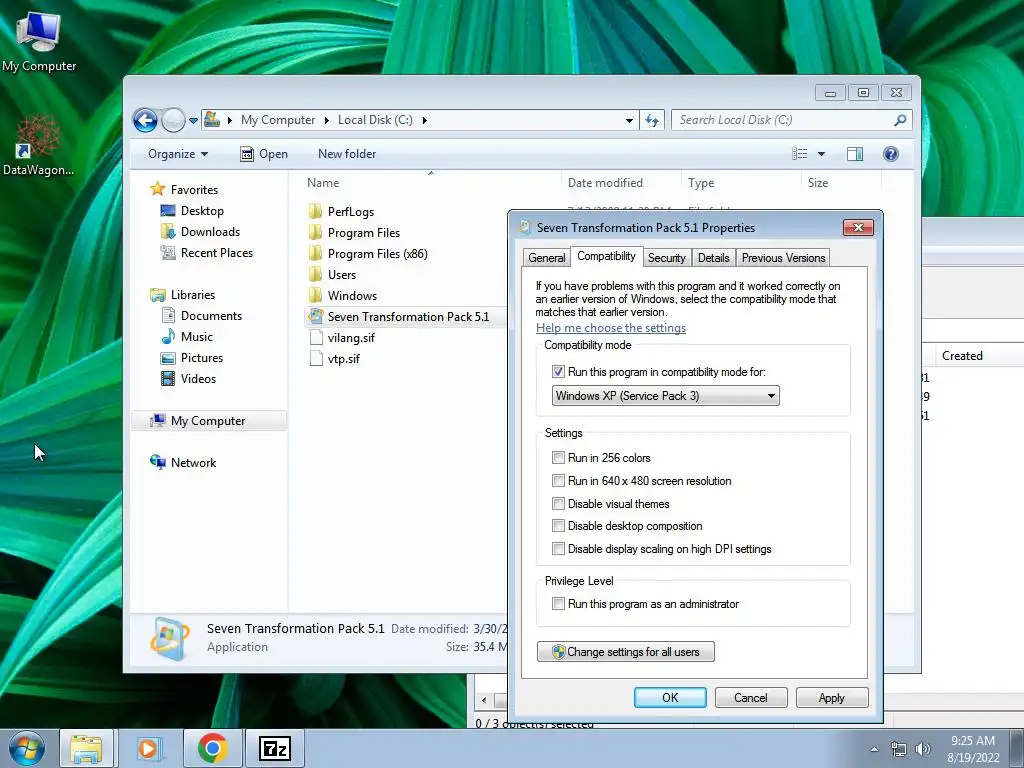Click the Forward navigation arrow in Explorer
This screenshot has height=768, width=1024.
(x=173, y=120)
